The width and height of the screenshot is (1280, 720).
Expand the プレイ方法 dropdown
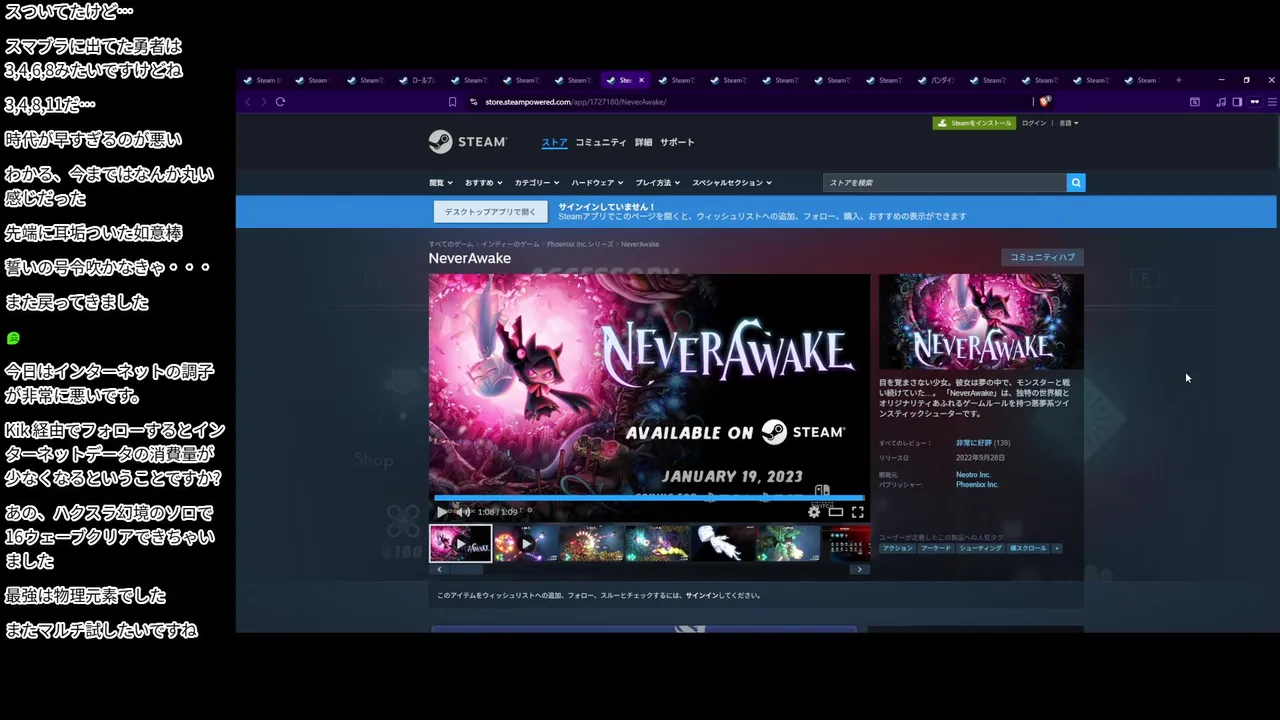pos(657,183)
